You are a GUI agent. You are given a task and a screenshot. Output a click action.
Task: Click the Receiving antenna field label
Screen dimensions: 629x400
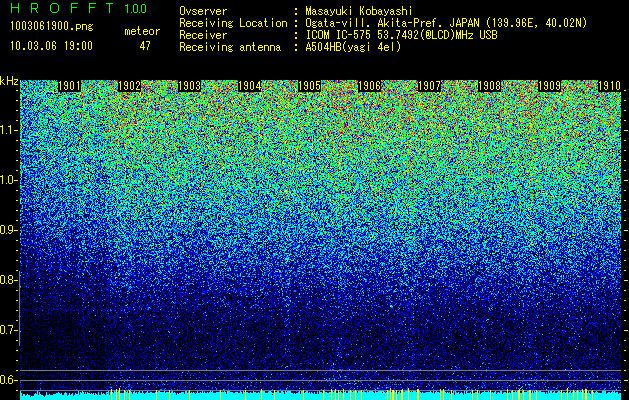[230, 47]
